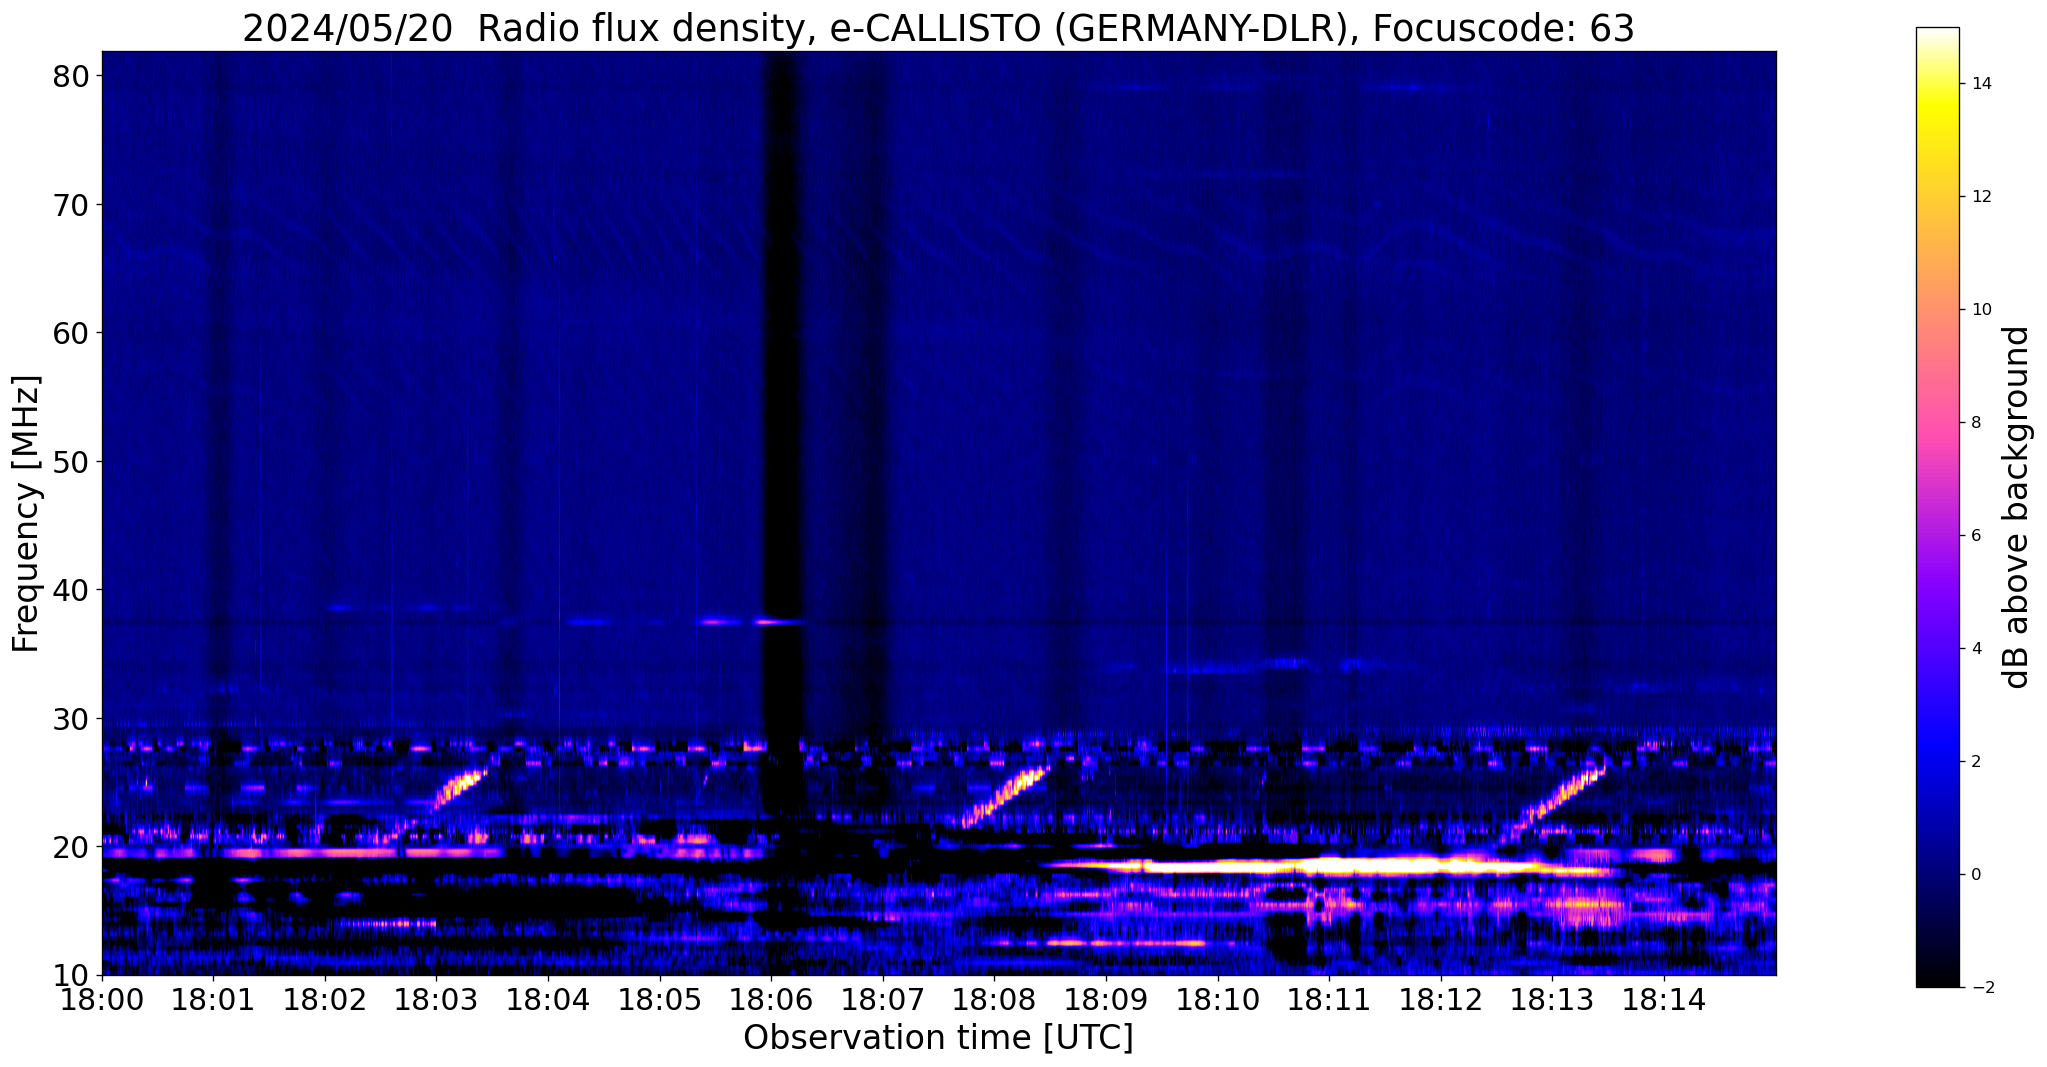Viewport: 2047px width, 1067px height.
Task: Click the colorbar tick label 4
Action: 1976,649
